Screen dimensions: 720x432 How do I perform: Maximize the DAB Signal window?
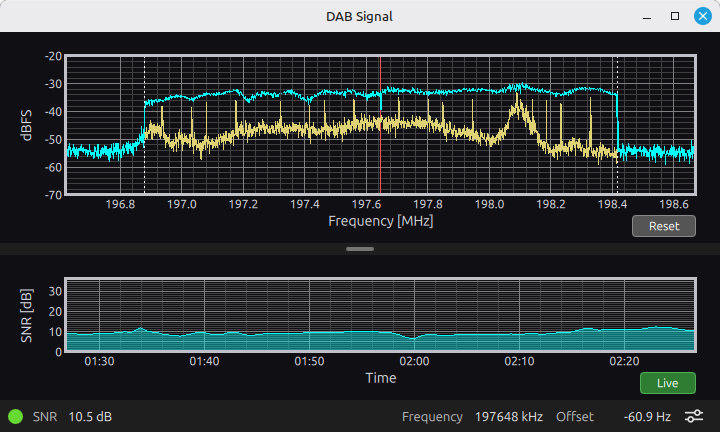click(x=675, y=16)
